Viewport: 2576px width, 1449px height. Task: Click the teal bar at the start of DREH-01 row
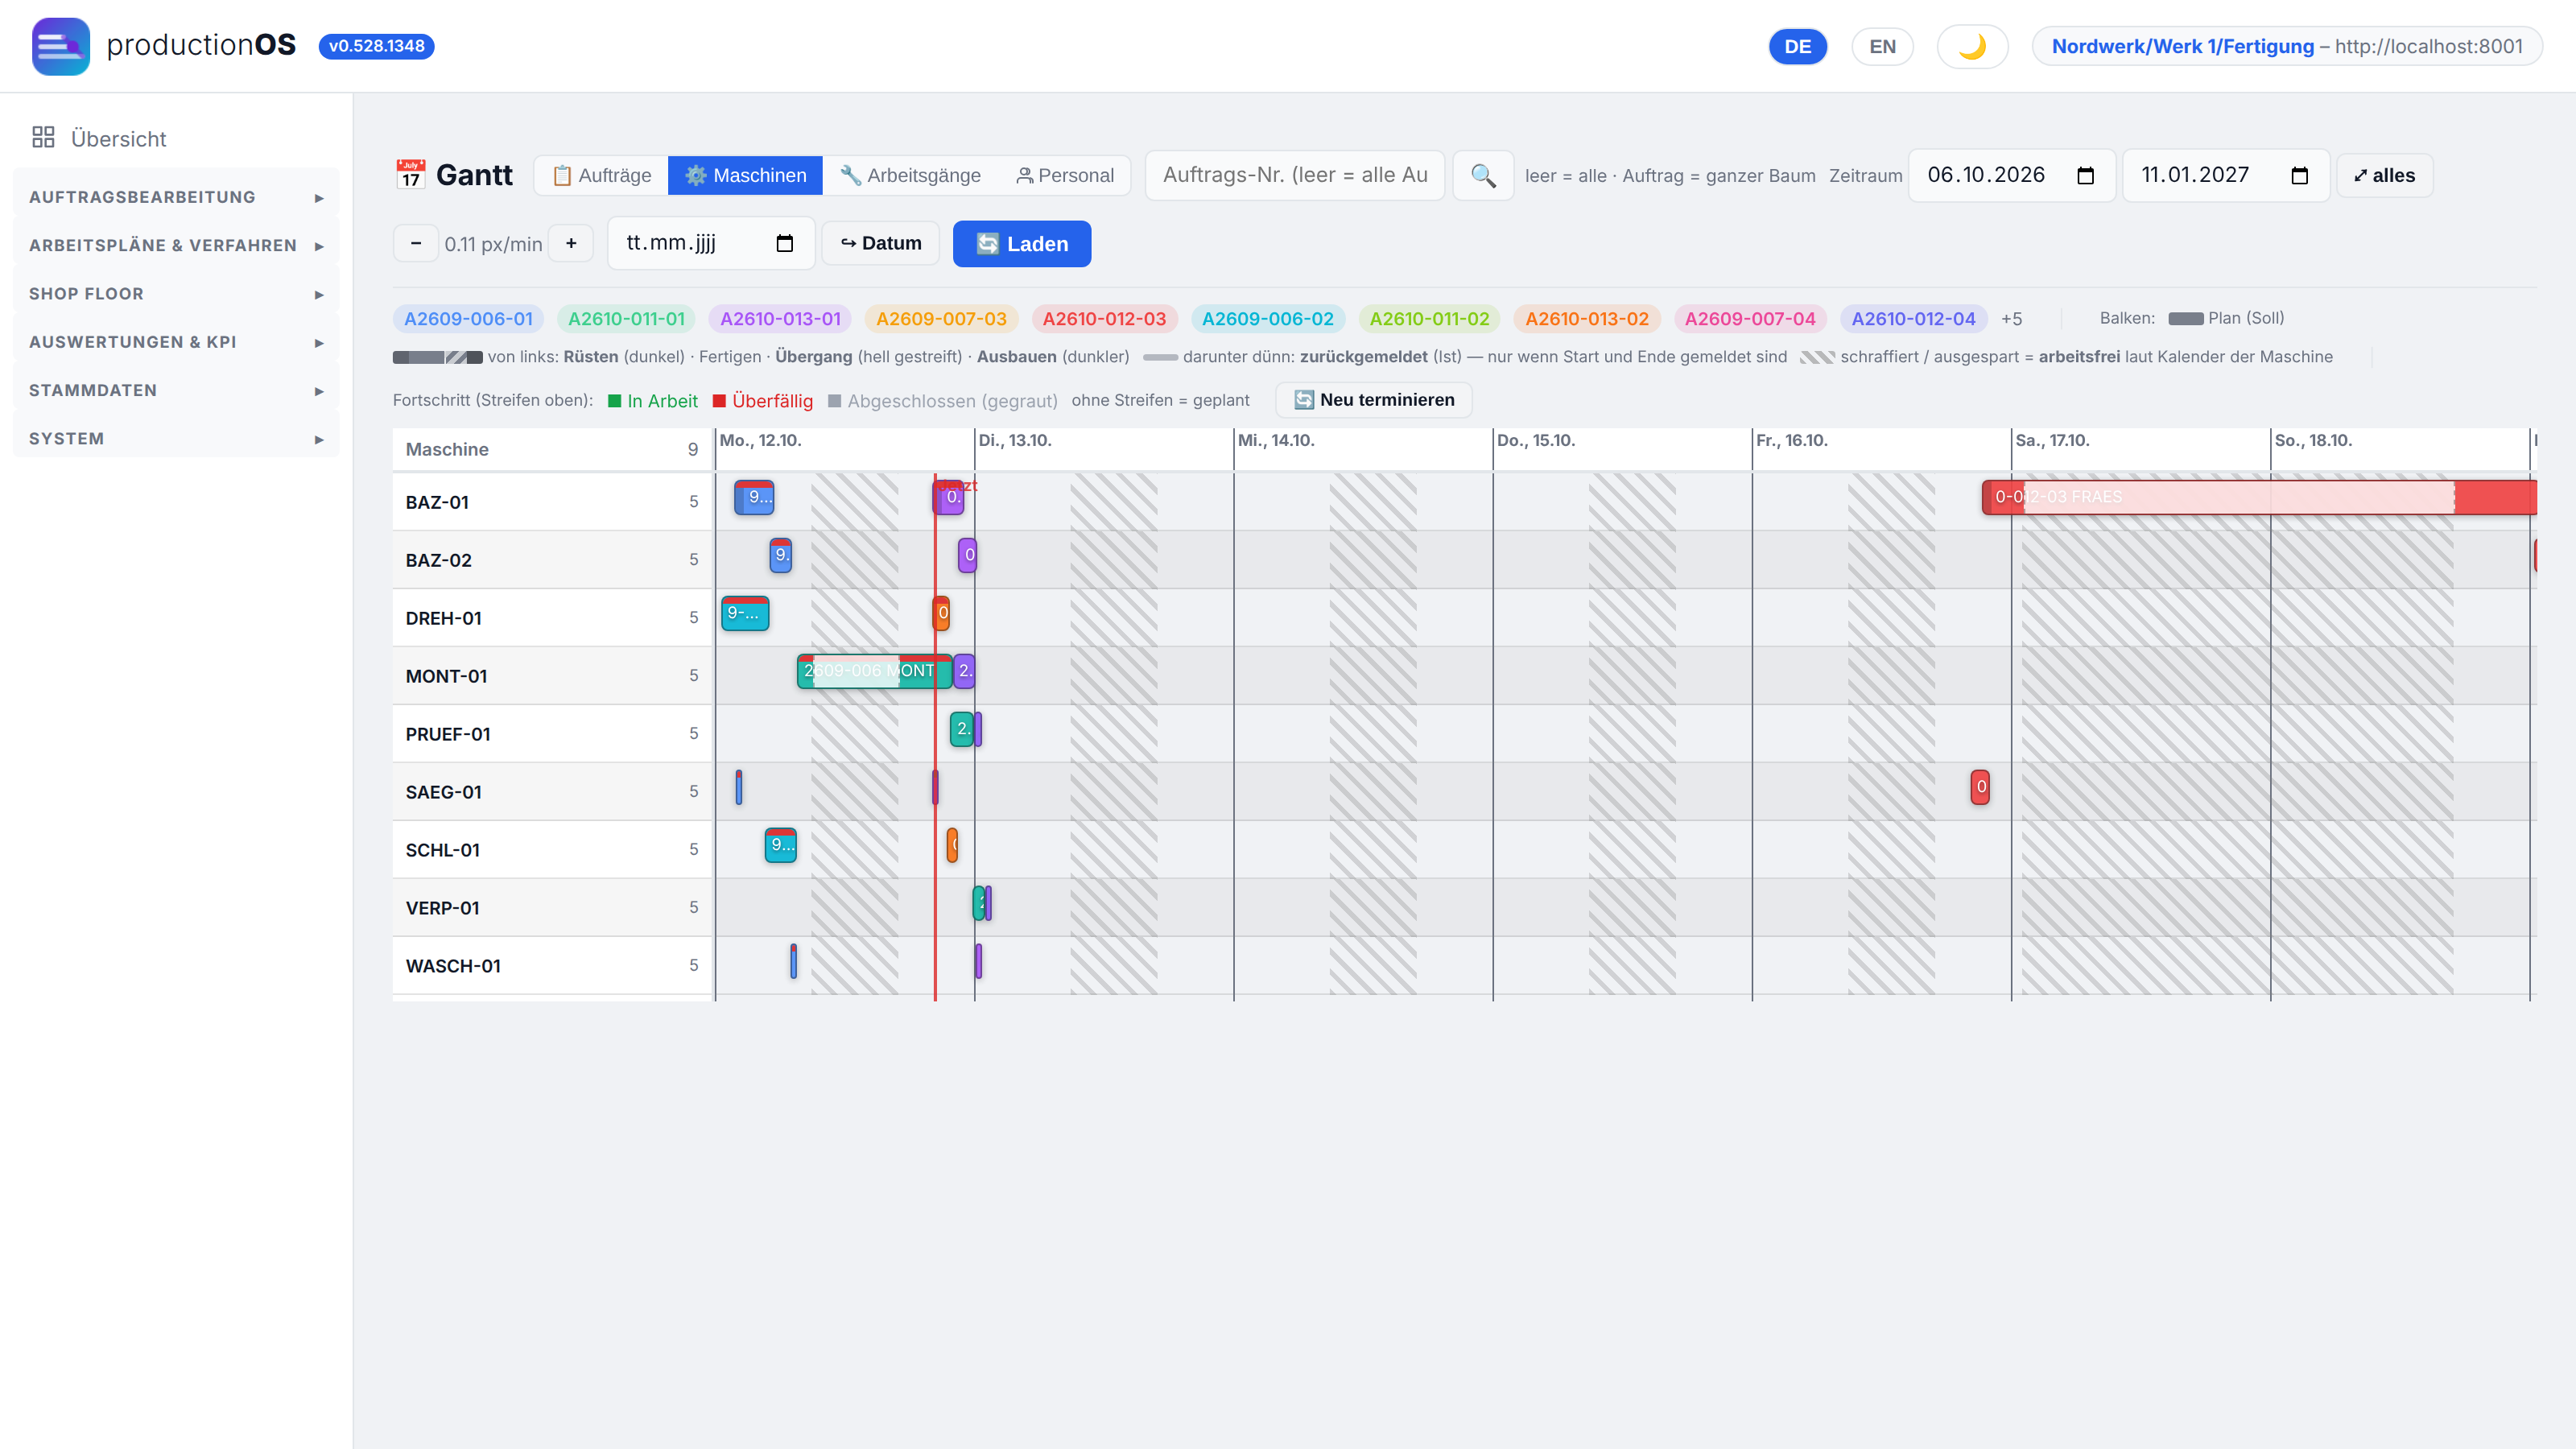point(745,613)
